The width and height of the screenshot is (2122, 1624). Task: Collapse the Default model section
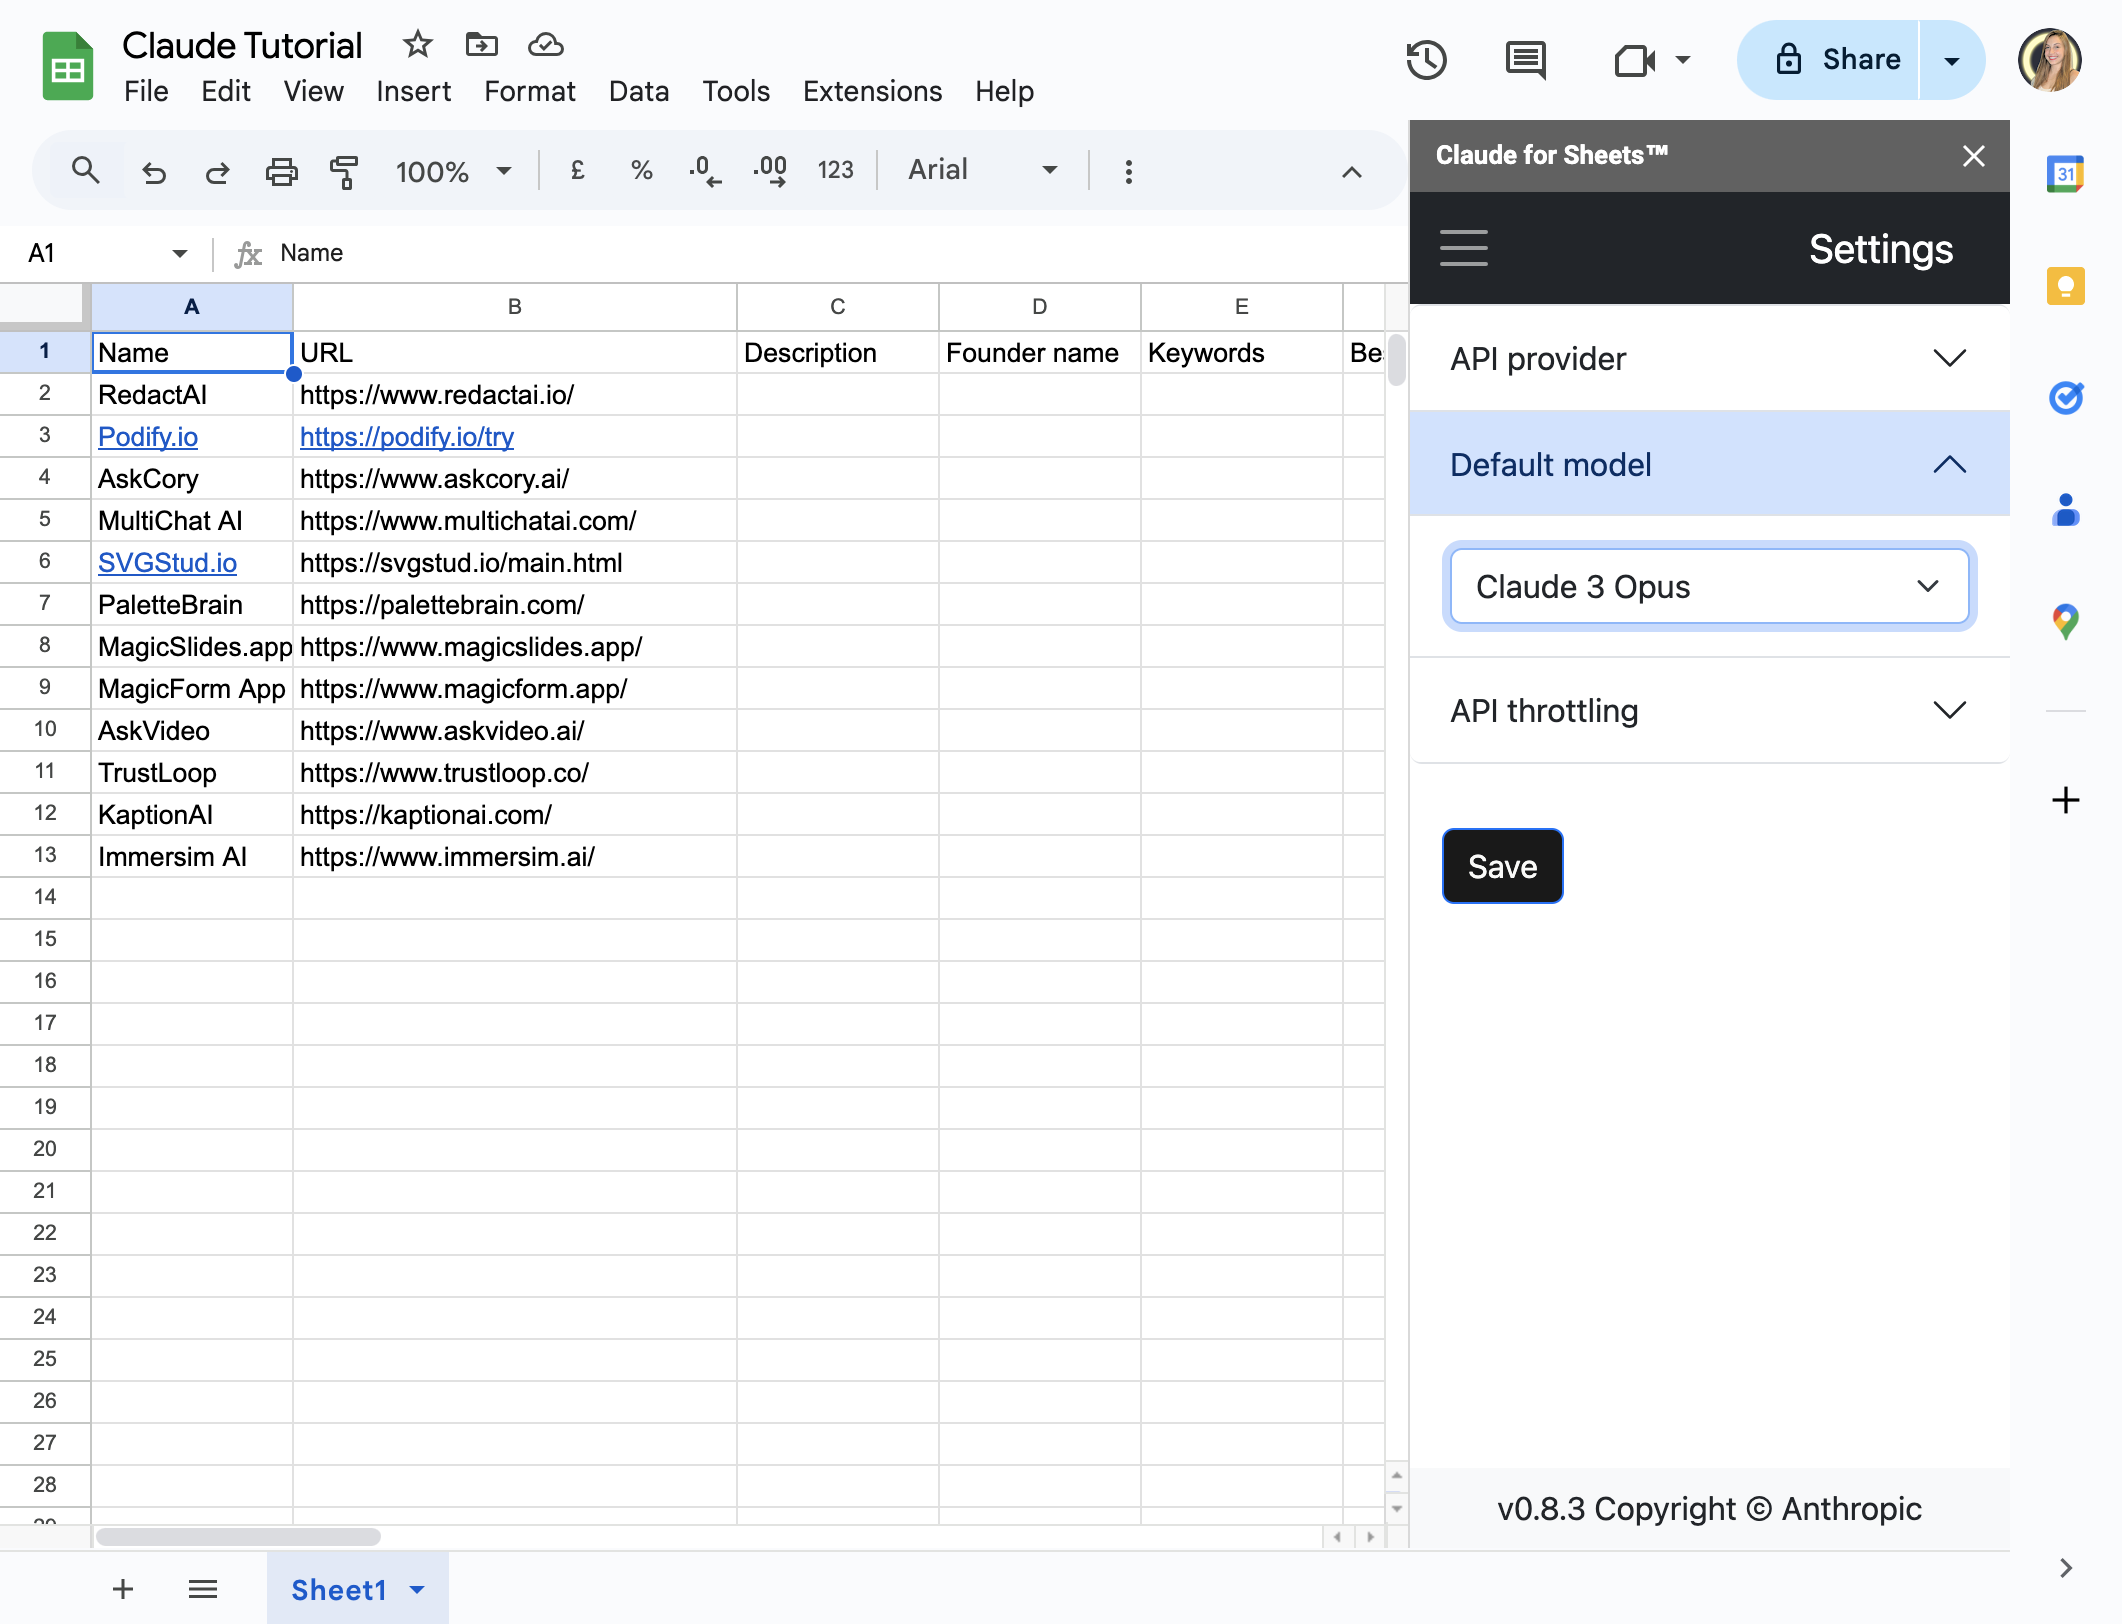click(1709, 464)
